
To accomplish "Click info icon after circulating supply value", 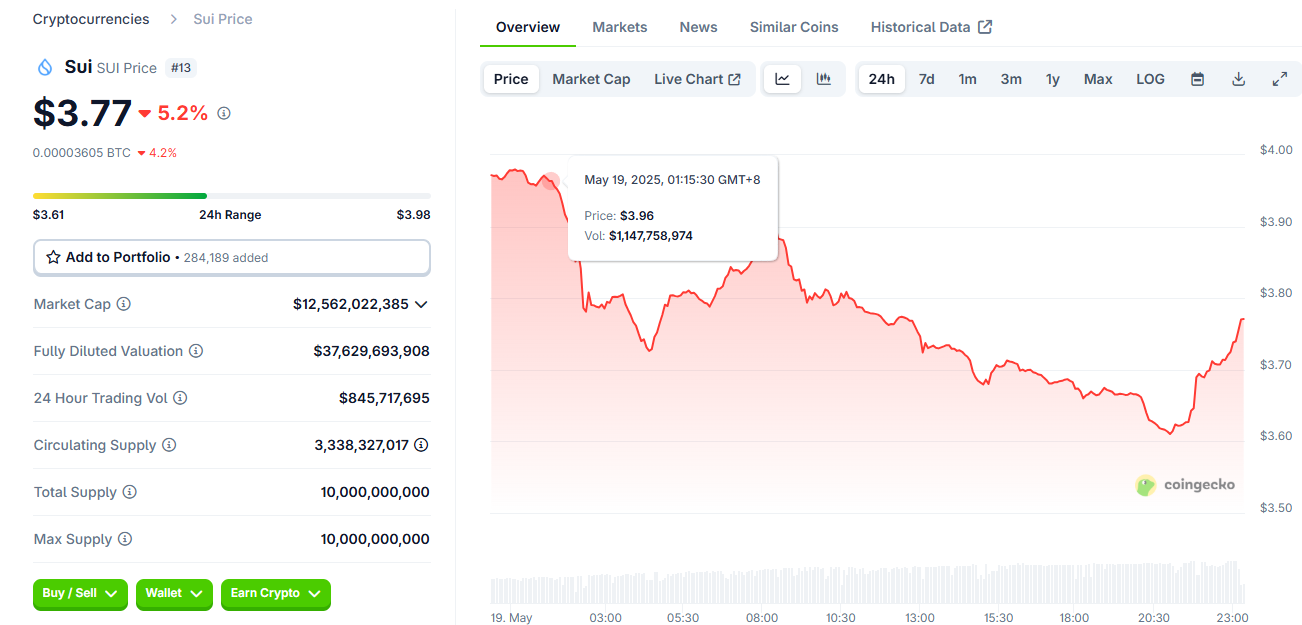I will (x=421, y=445).
